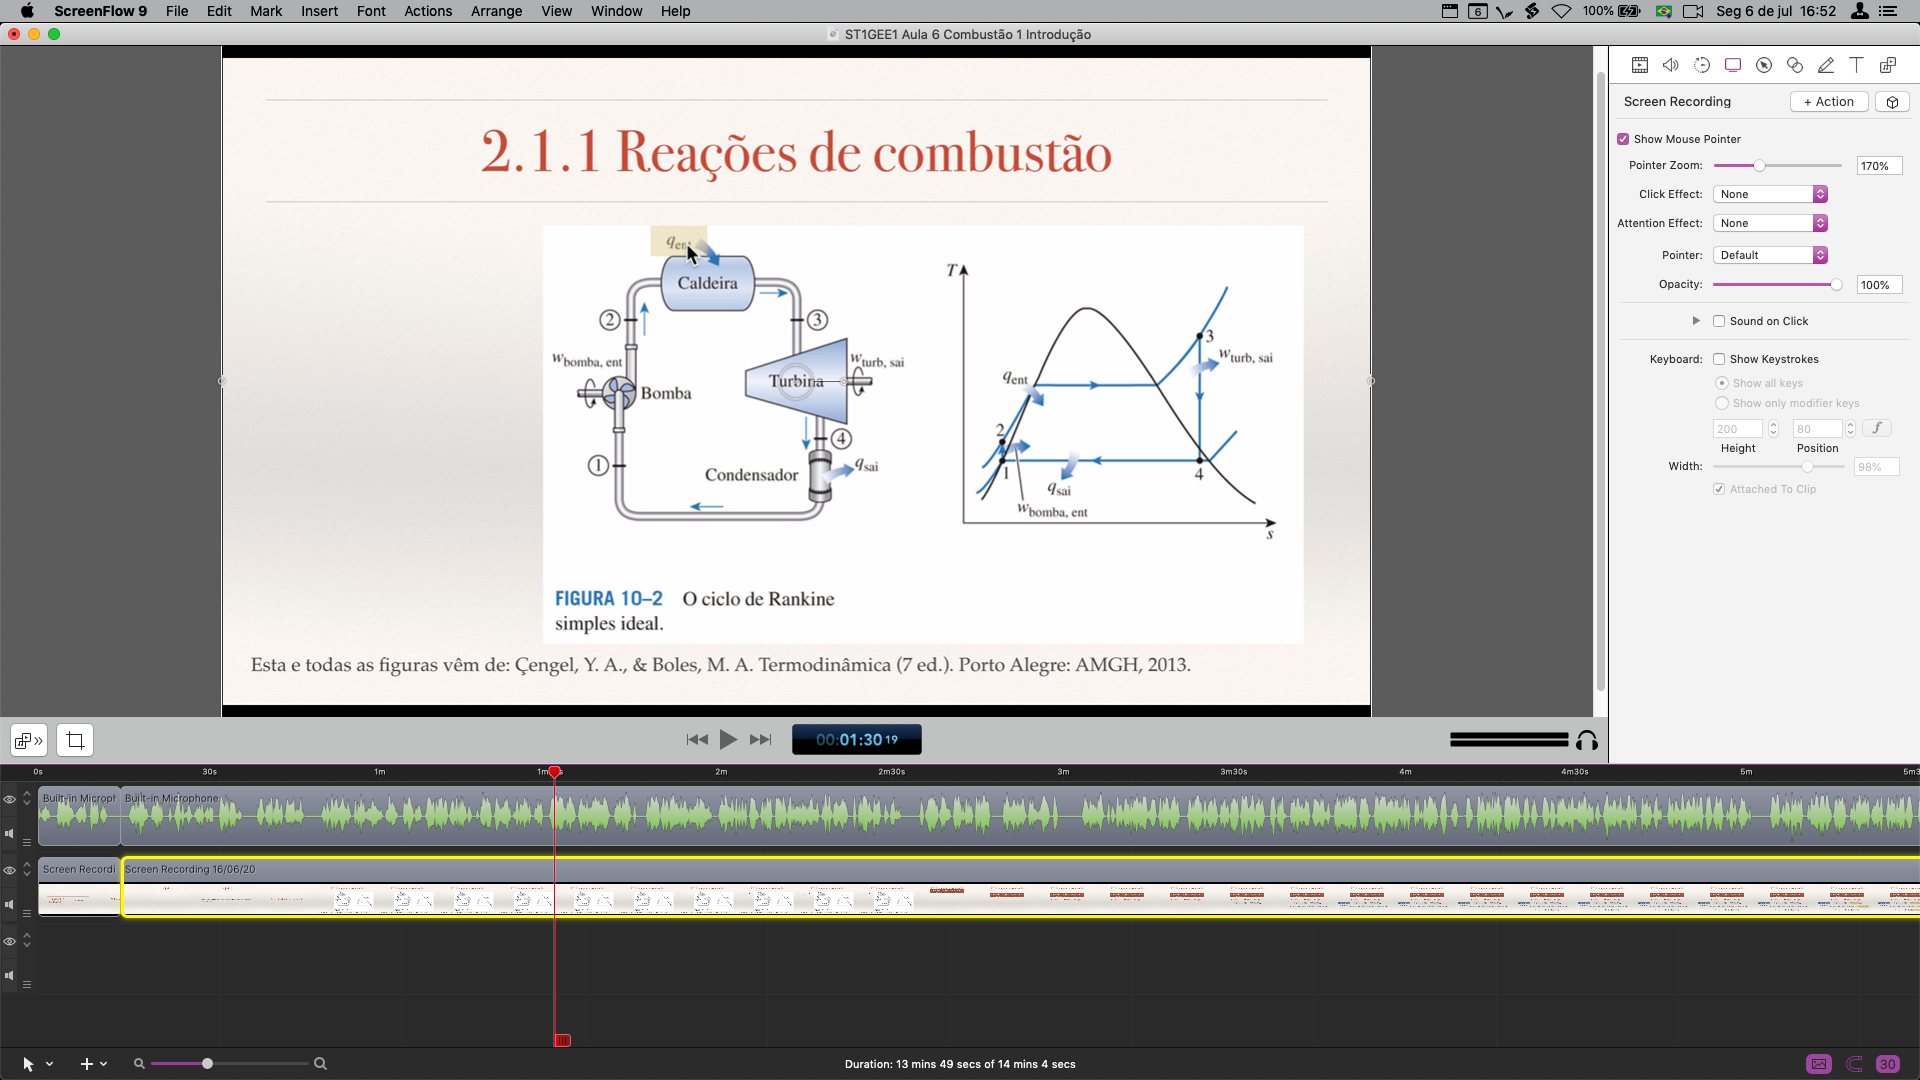Viewport: 1920px width, 1080px height.
Task: Open the Attention Effect dropdown
Action: (x=1770, y=223)
